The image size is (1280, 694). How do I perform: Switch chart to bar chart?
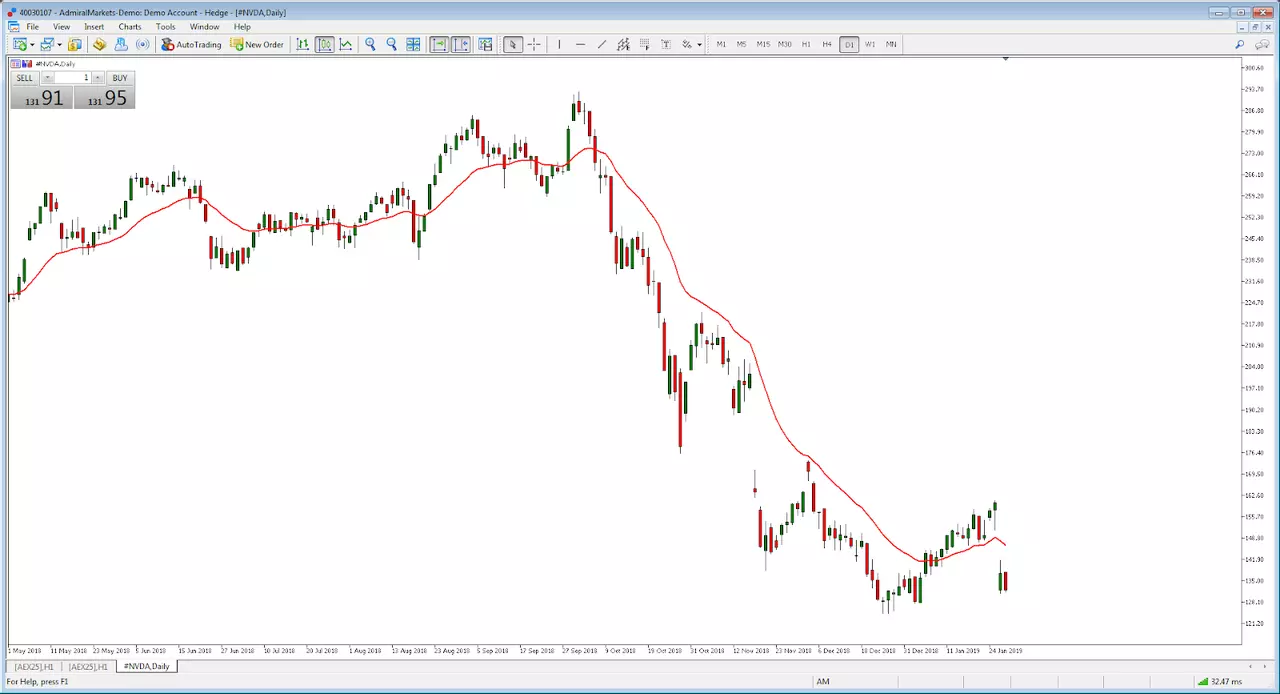[303, 44]
